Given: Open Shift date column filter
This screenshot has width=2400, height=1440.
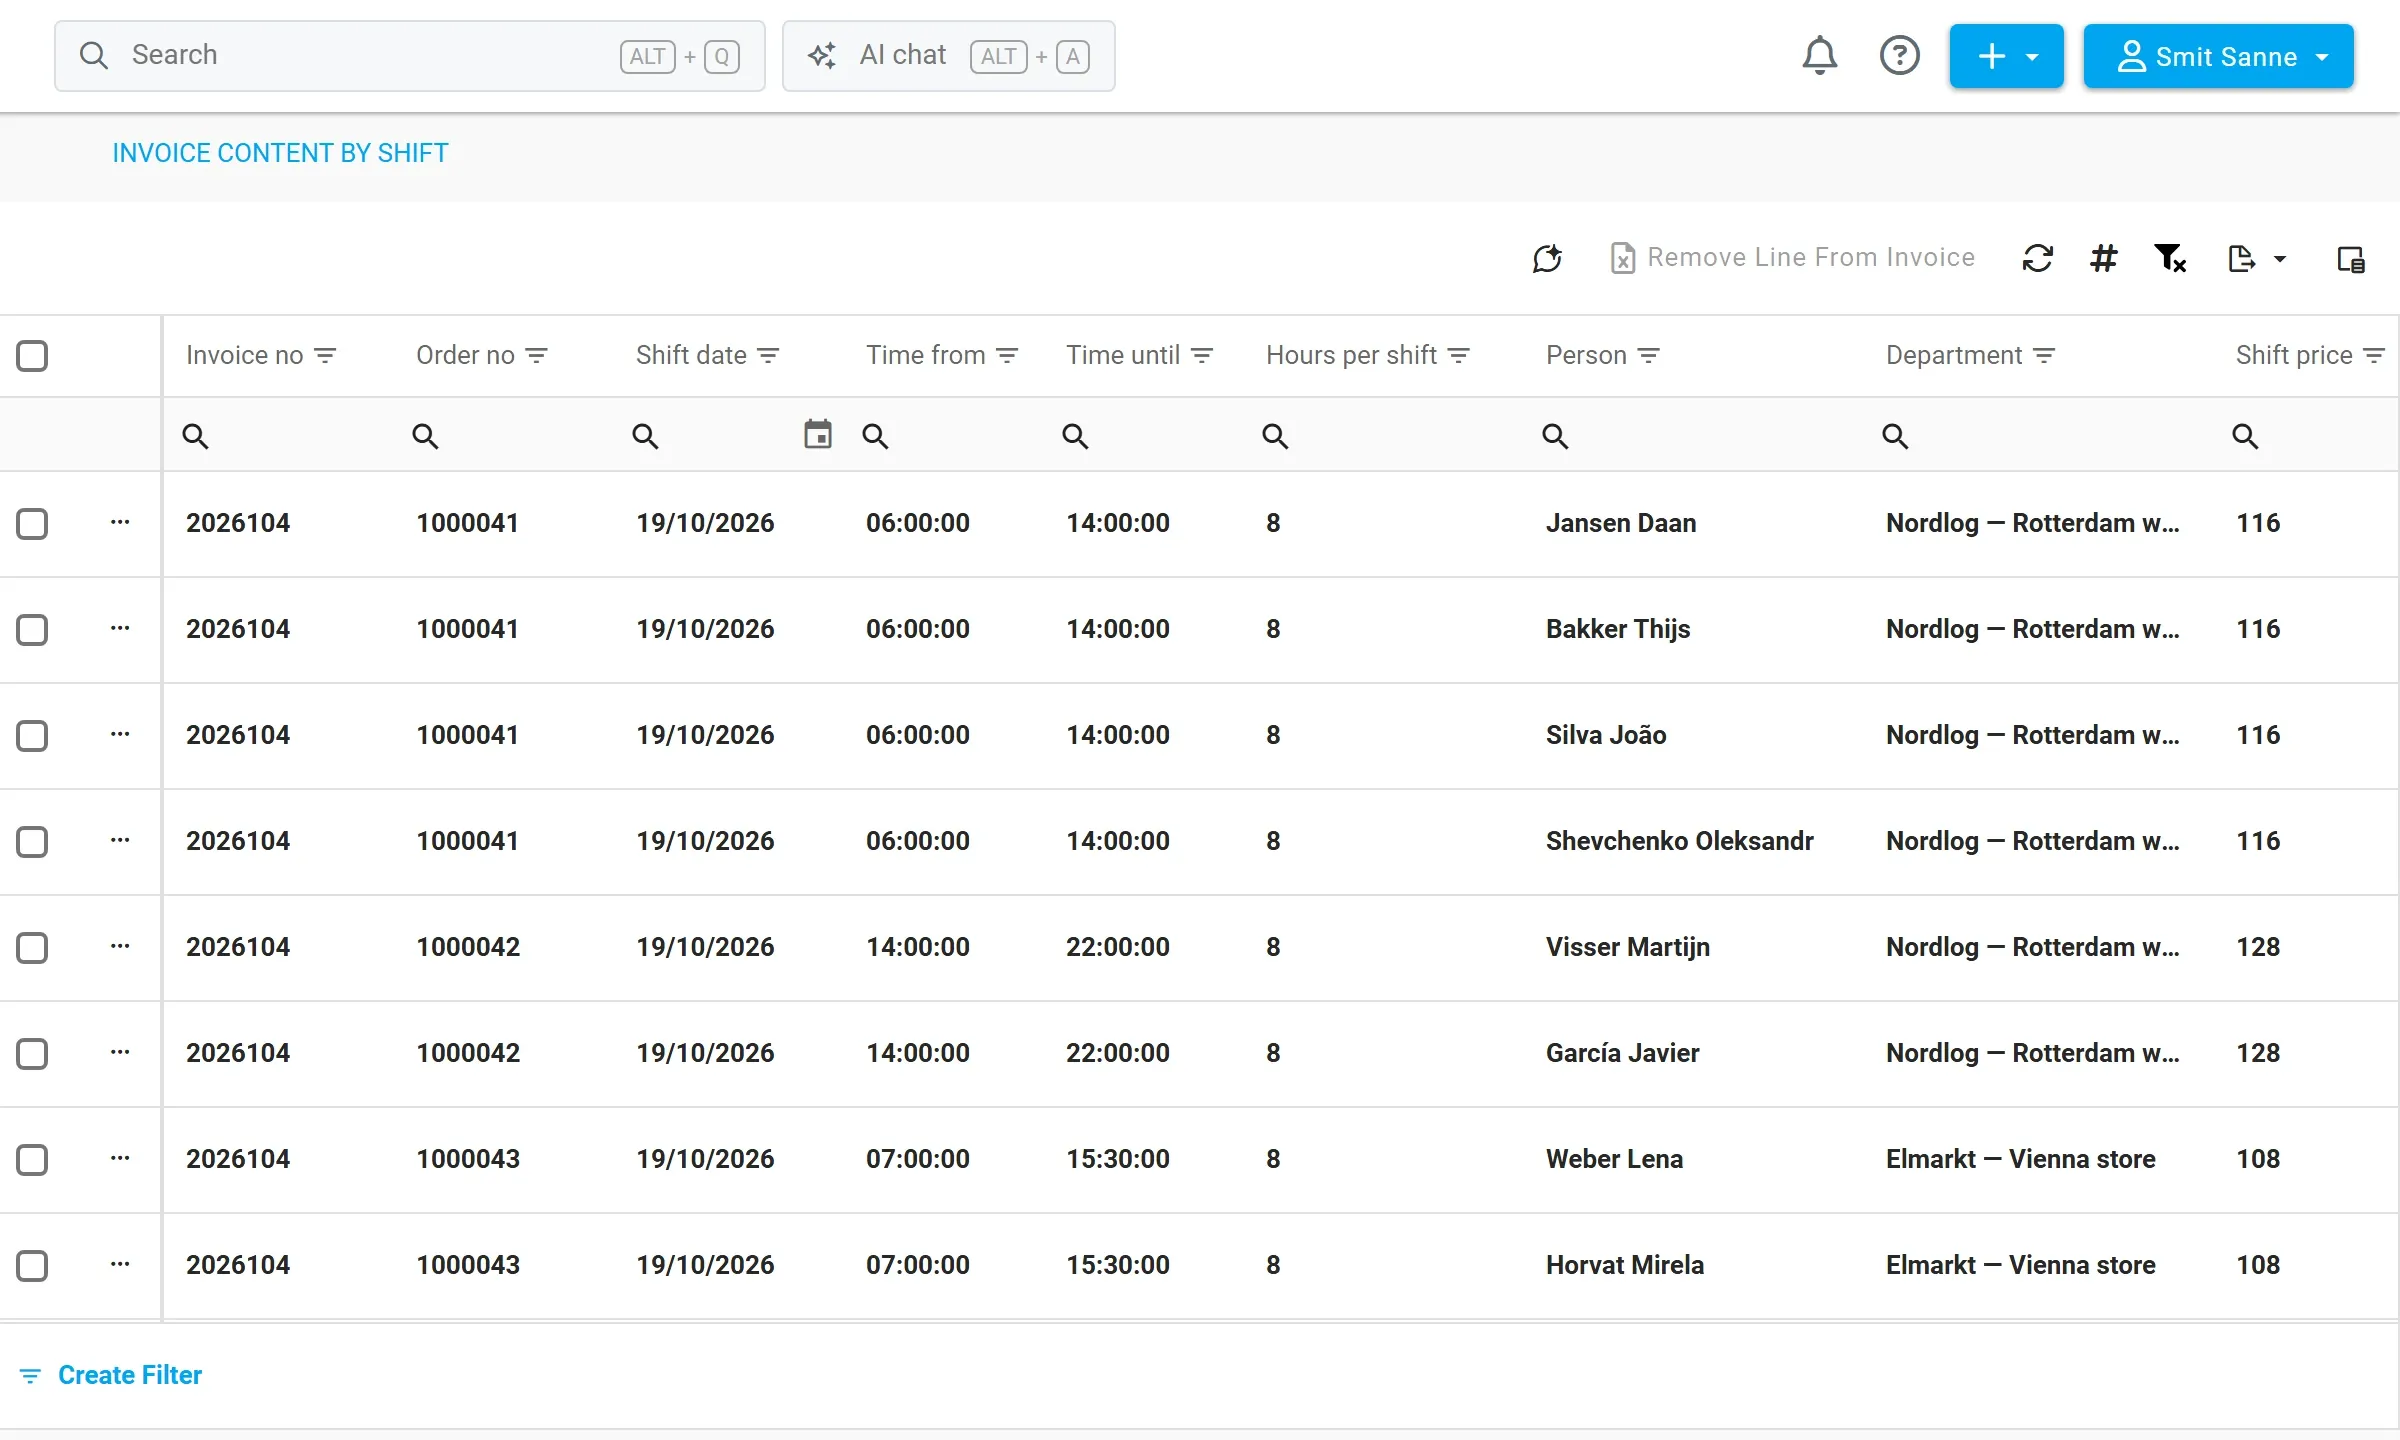Looking at the screenshot, I should coord(768,355).
